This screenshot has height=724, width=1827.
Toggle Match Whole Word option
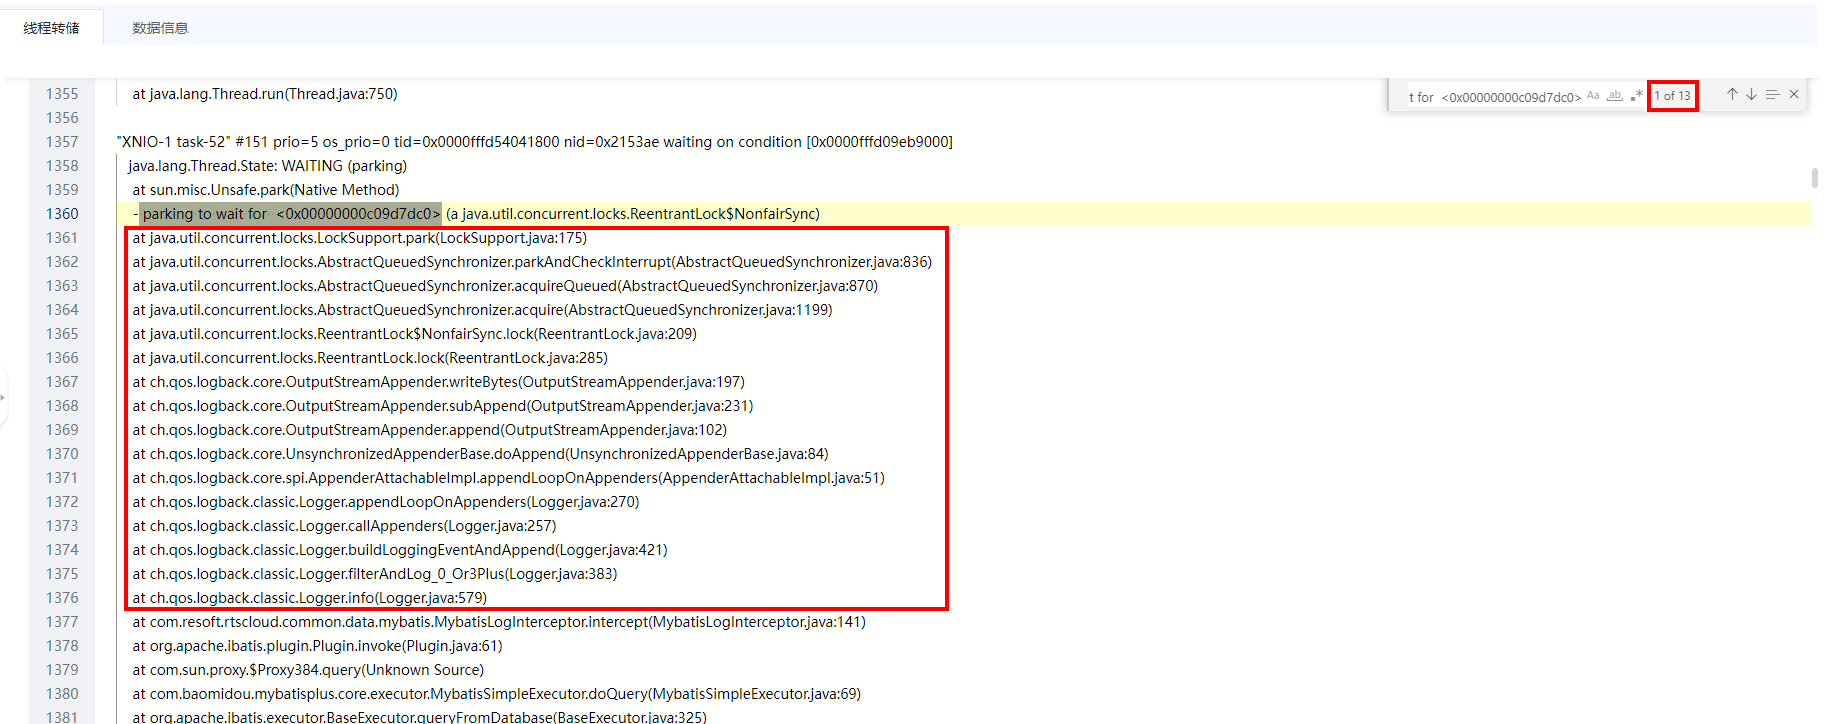(1614, 96)
